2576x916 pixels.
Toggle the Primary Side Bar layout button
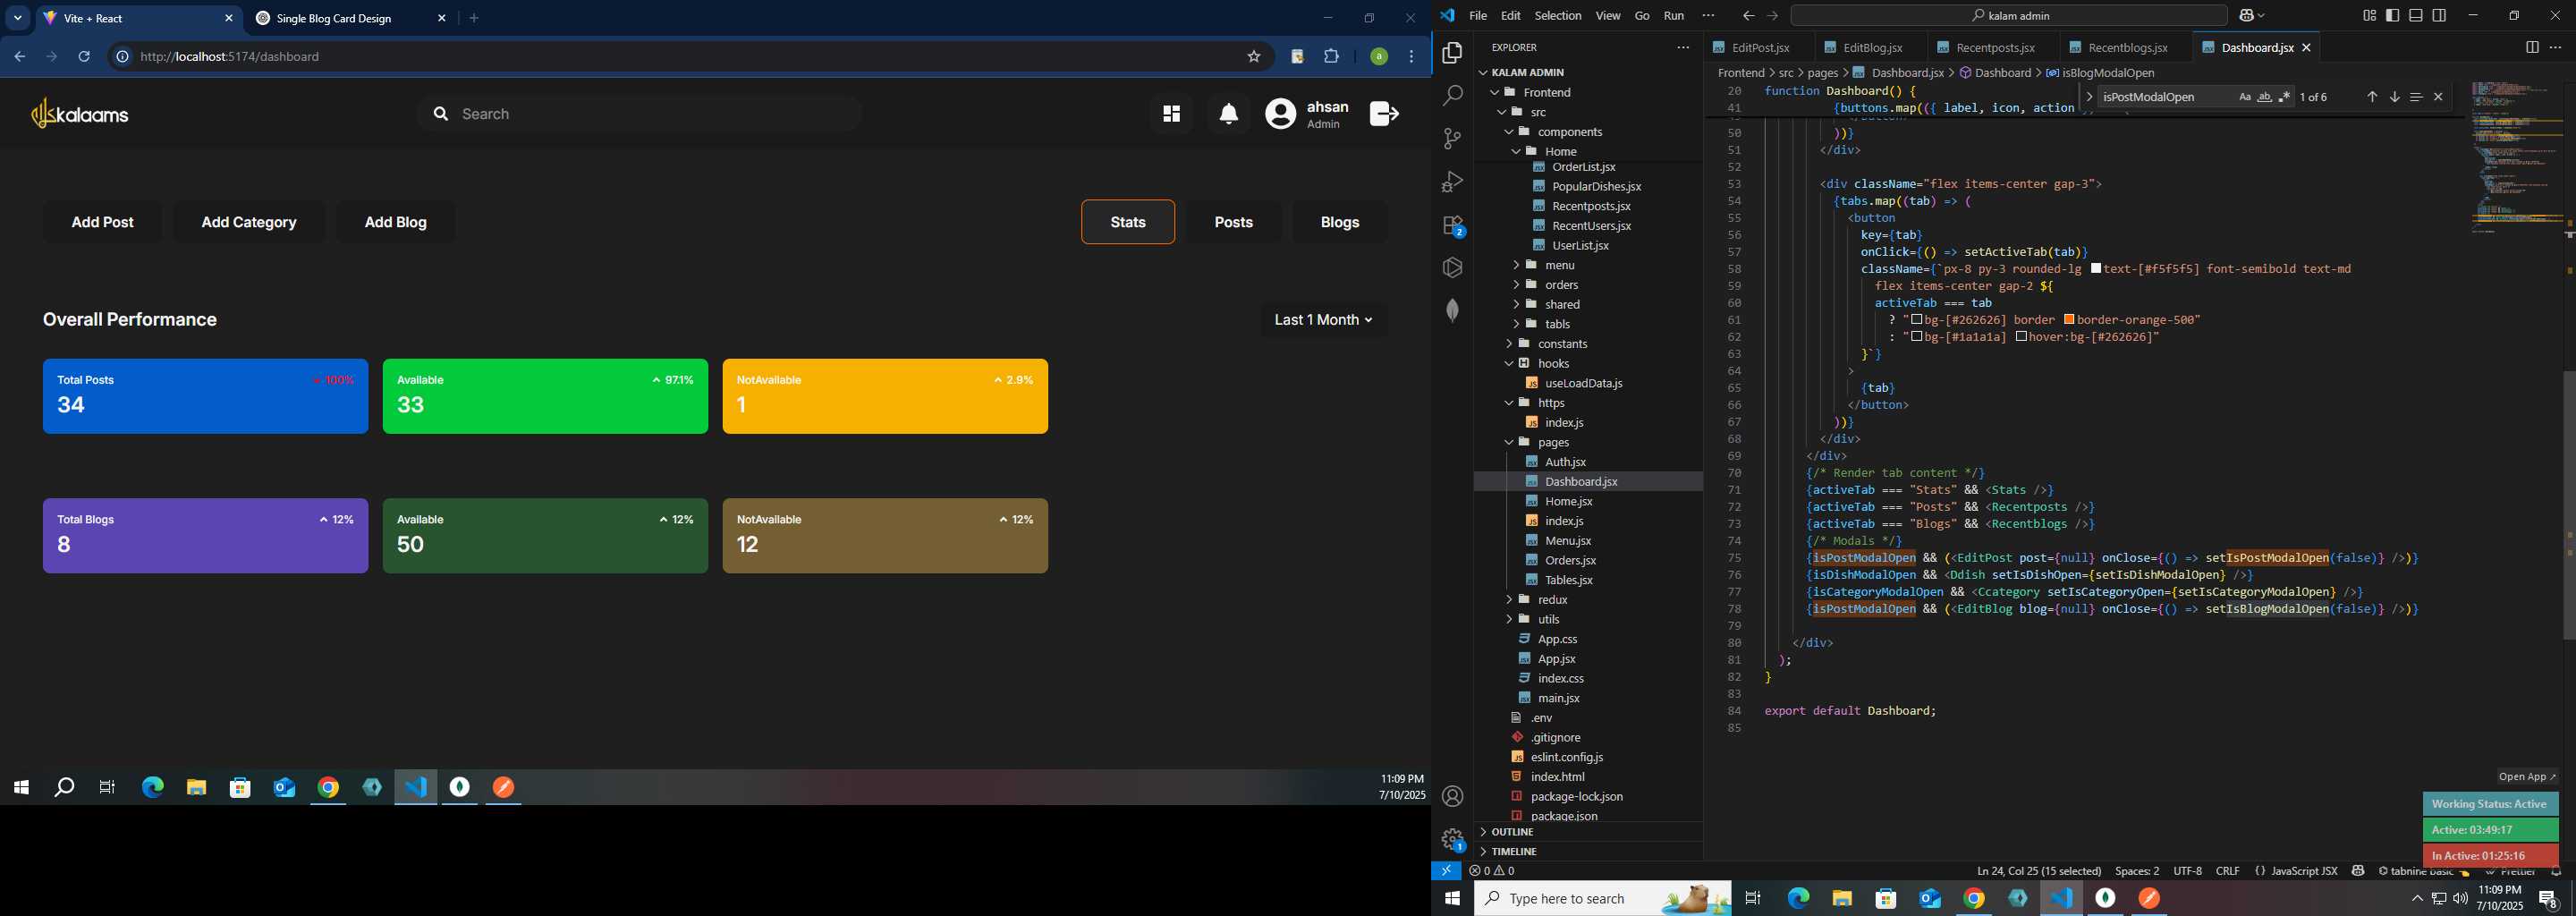pos(2392,15)
